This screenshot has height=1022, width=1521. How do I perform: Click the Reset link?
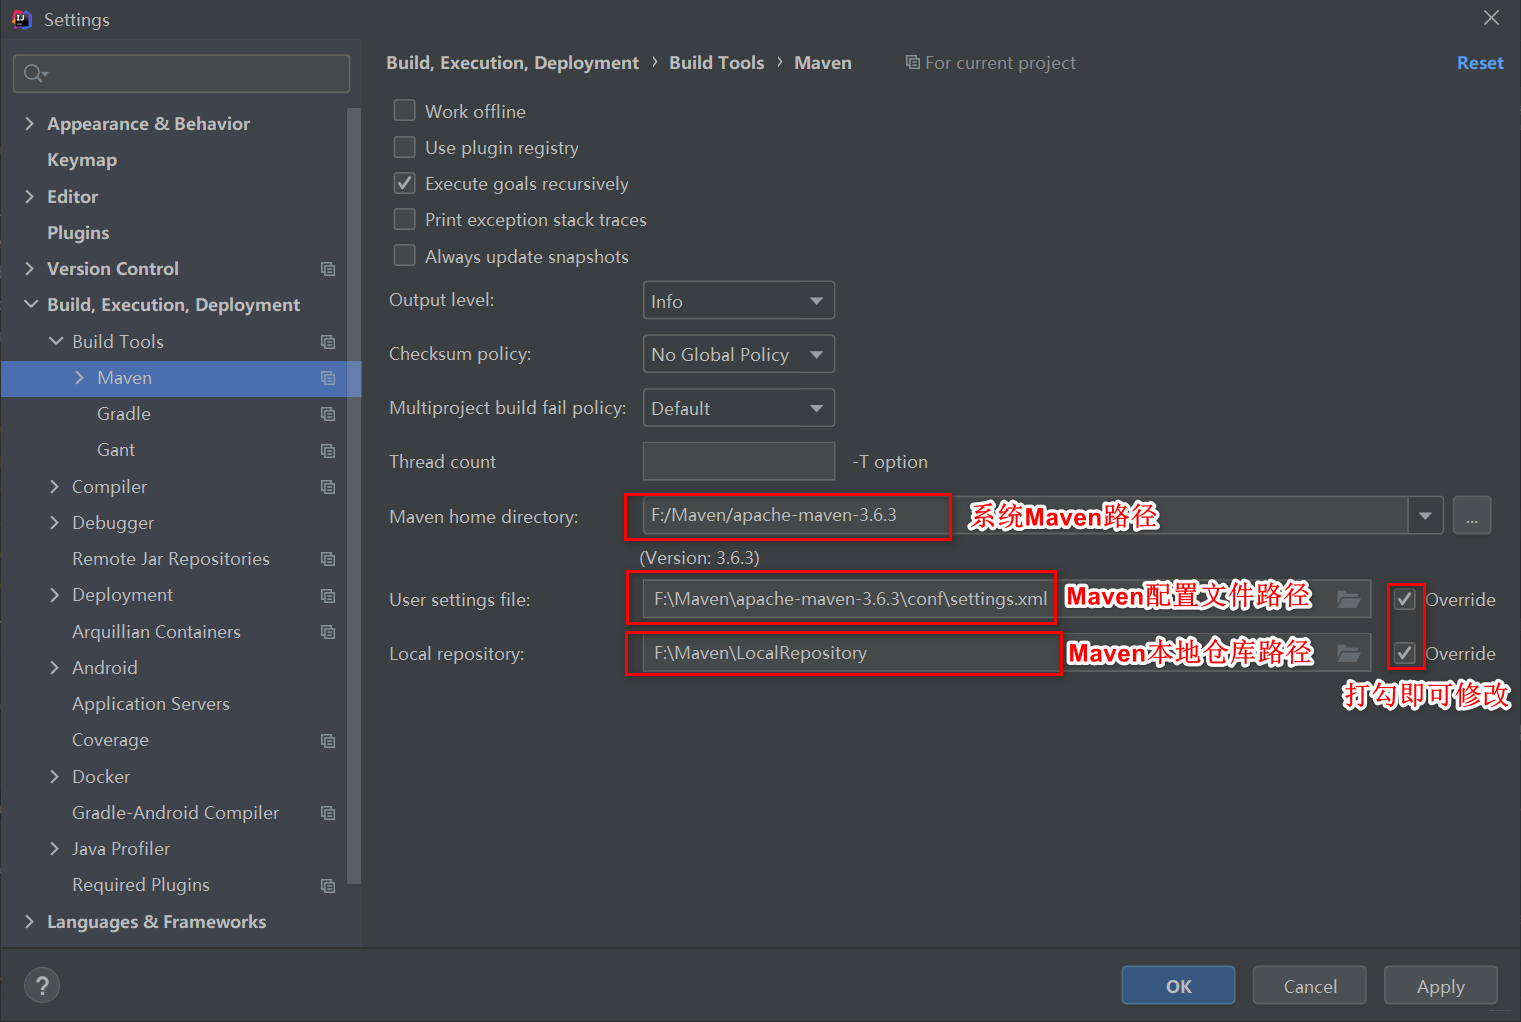[1480, 62]
